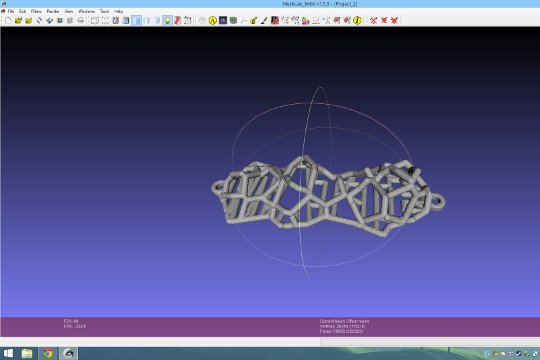Open the Windows menu

(x=86, y=11)
